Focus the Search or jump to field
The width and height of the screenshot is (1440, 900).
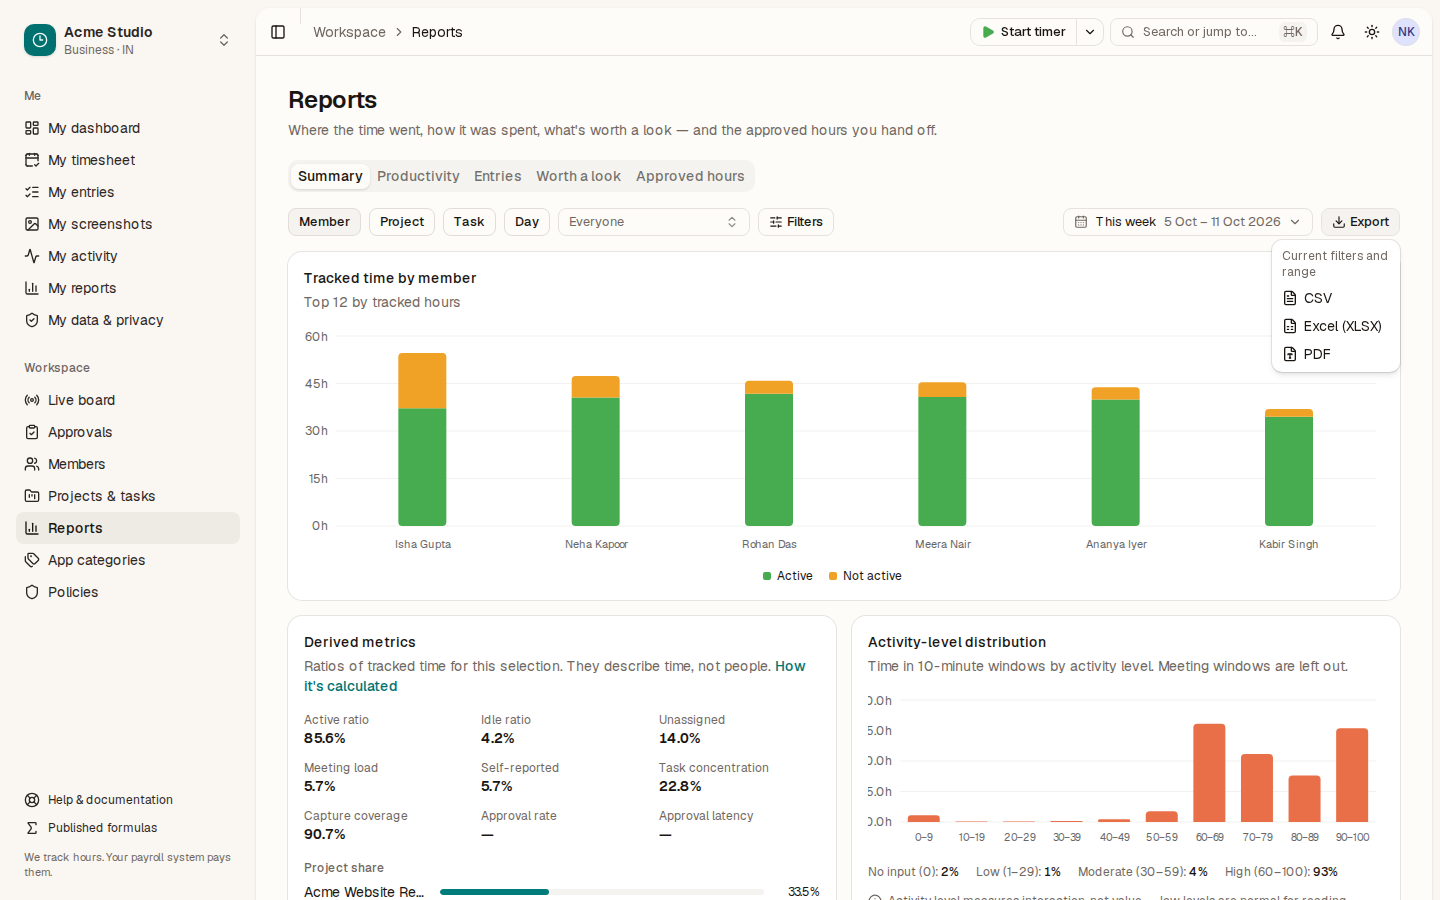[x=1214, y=32]
